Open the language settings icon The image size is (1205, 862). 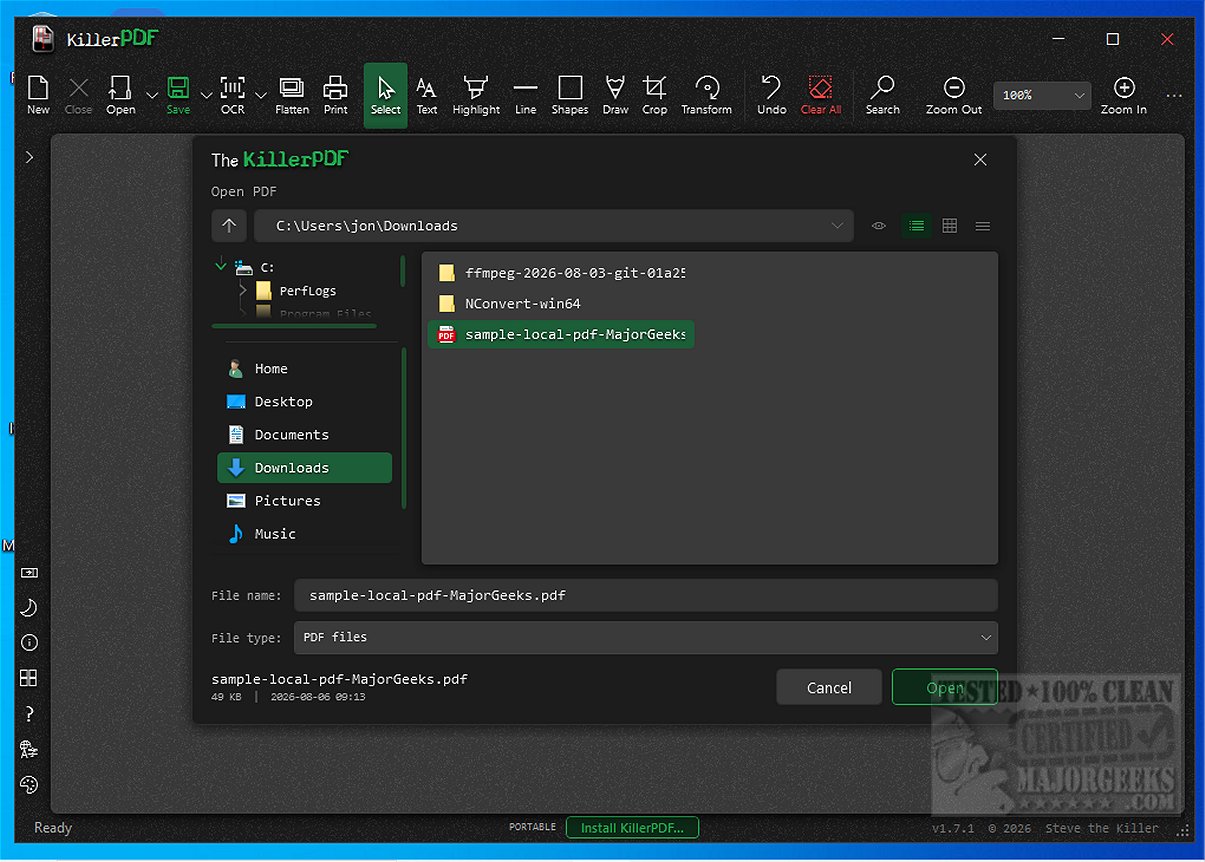[x=29, y=749]
